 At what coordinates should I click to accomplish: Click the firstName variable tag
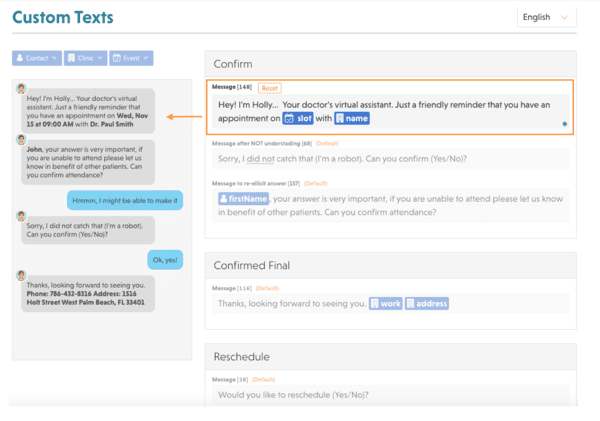243,199
